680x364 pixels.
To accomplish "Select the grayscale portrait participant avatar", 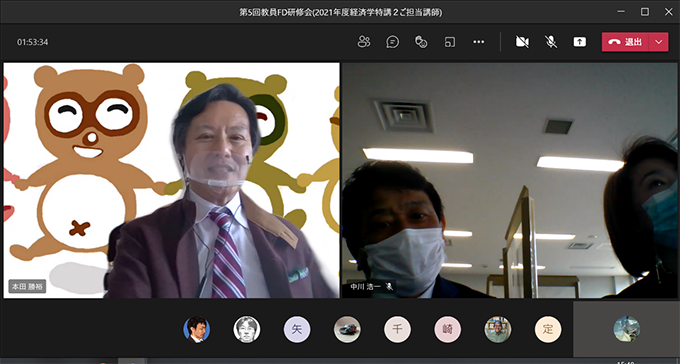I will pyautogui.click(x=247, y=329).
